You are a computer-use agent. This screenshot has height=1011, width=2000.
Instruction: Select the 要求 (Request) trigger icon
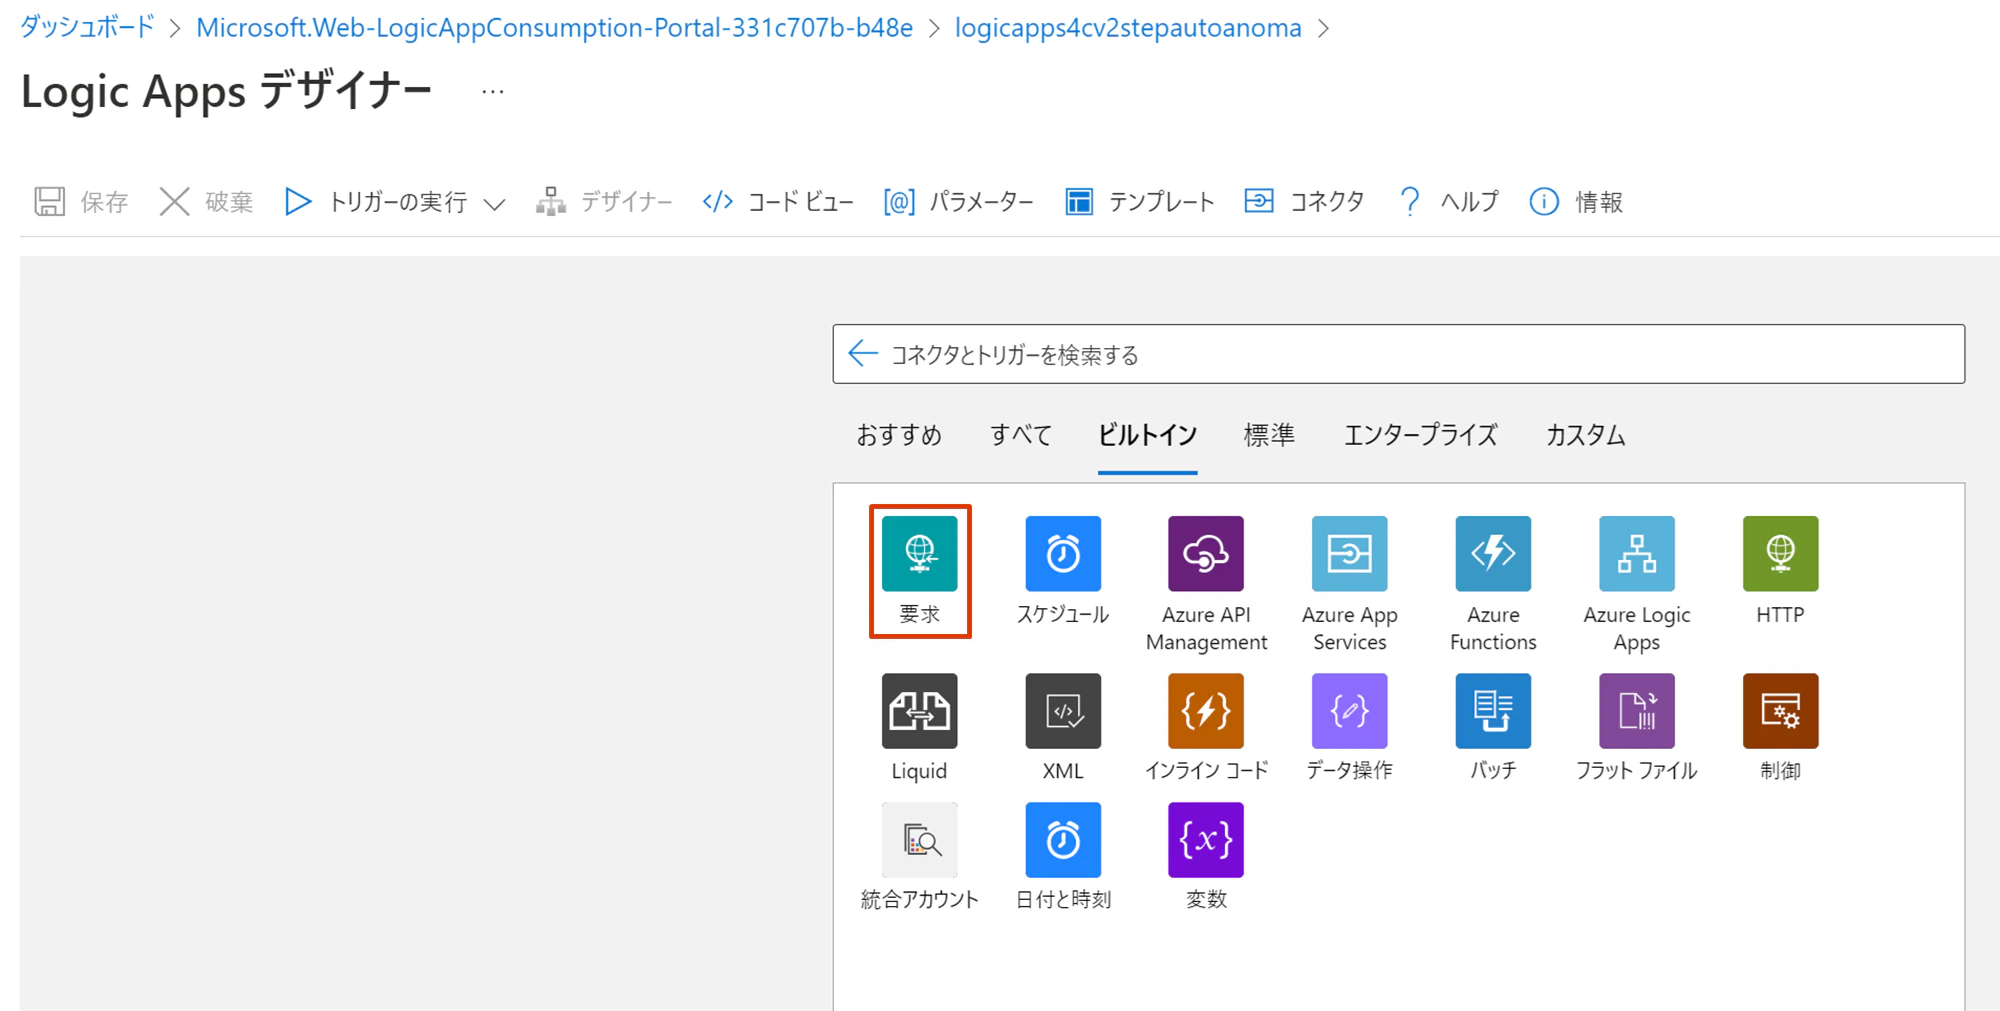pyautogui.click(x=920, y=553)
